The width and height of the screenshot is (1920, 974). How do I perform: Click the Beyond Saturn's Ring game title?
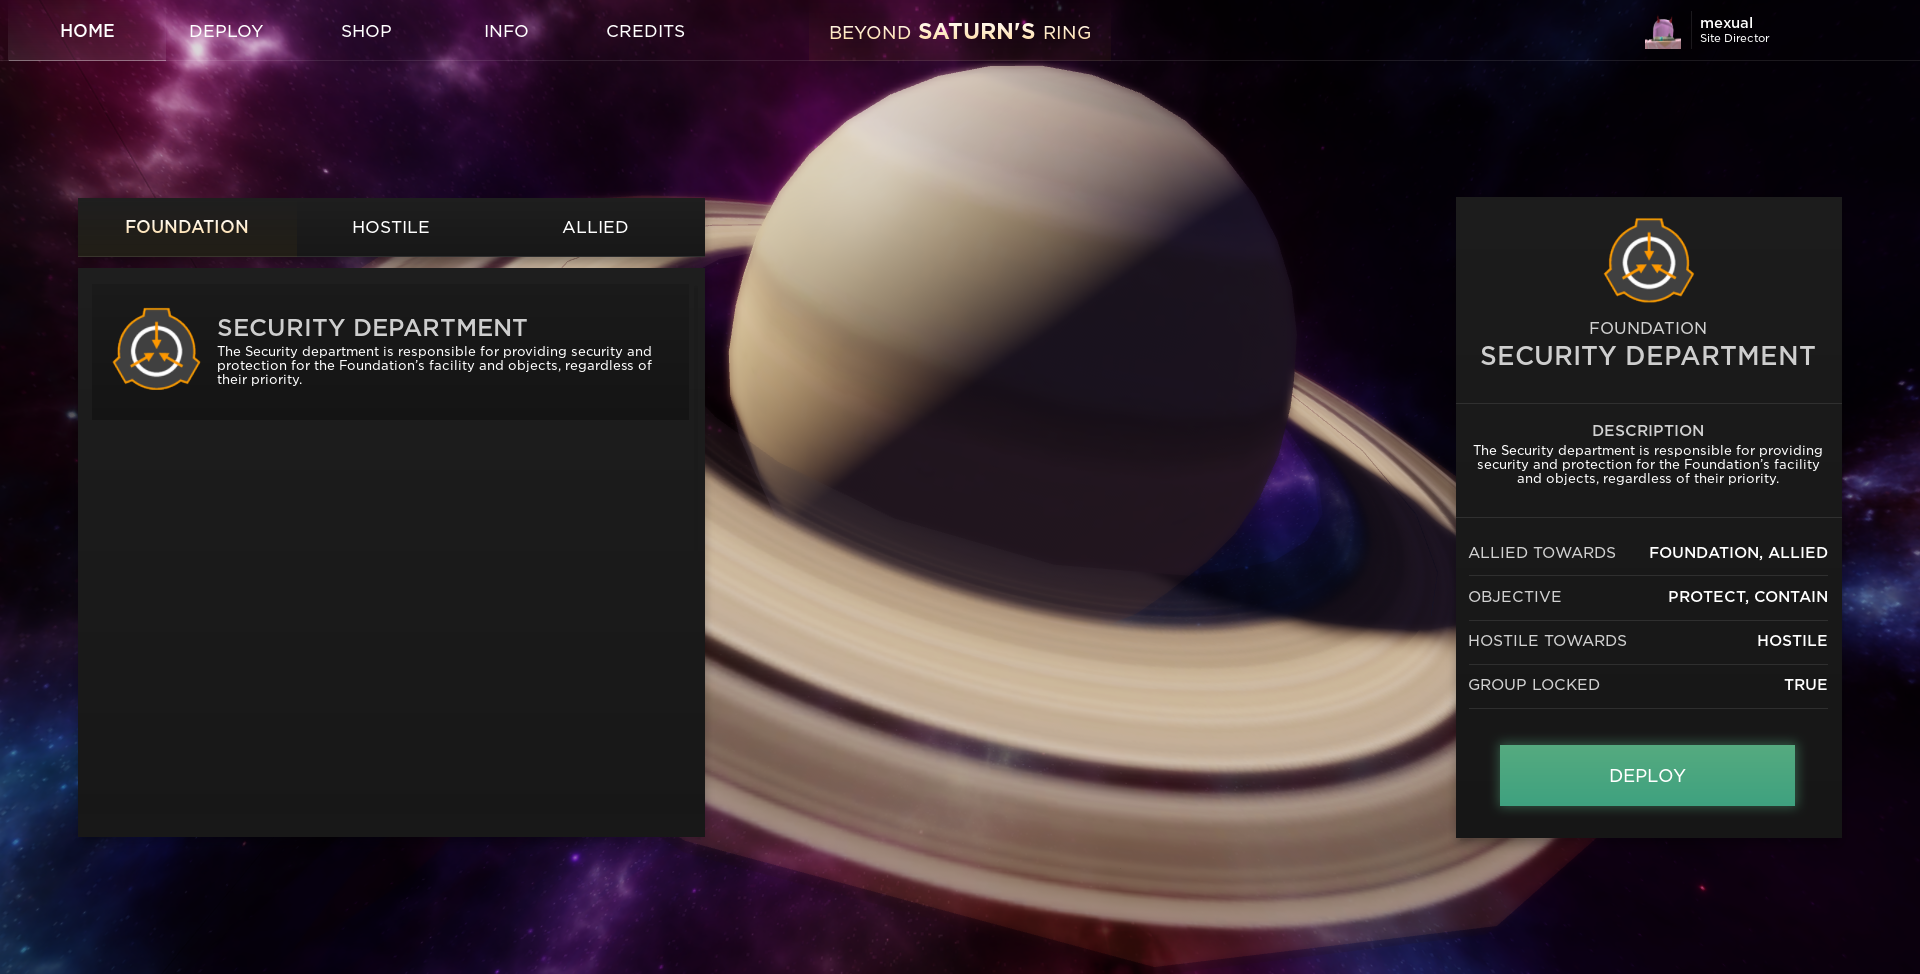pos(960,32)
